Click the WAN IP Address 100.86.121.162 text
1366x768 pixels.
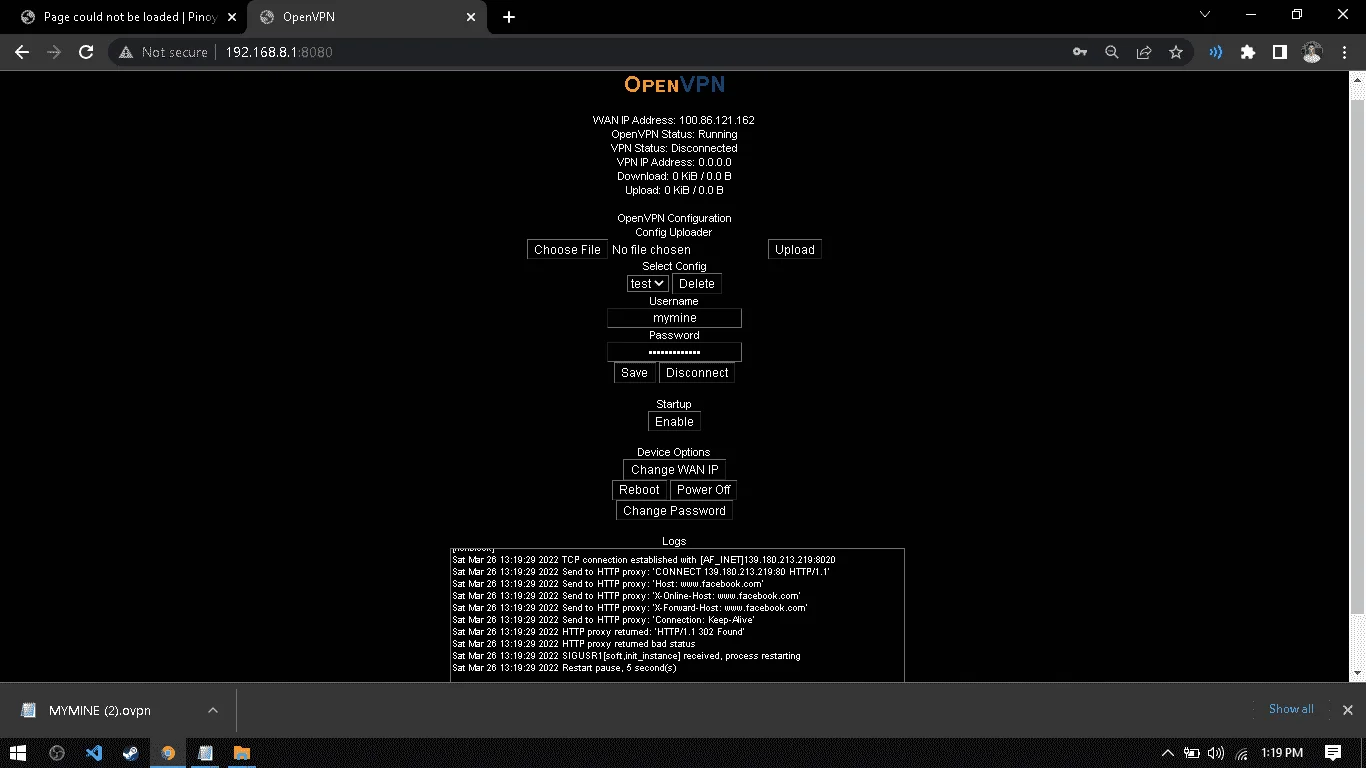coord(673,120)
